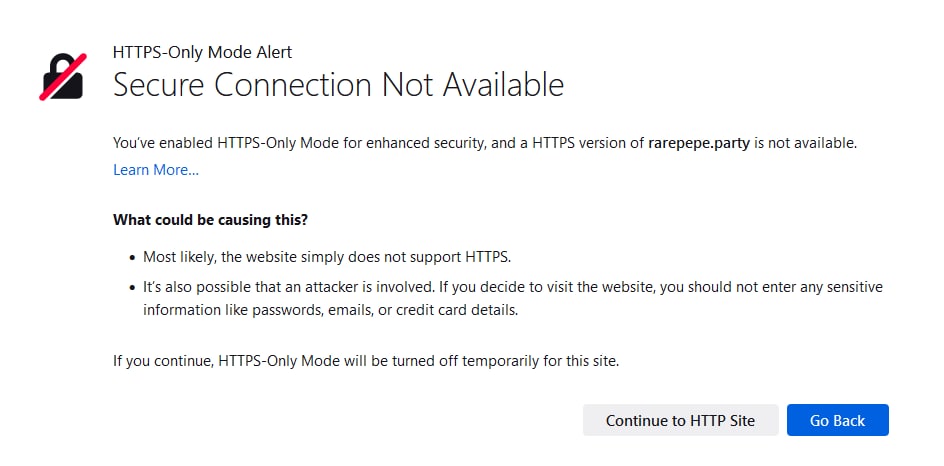Click the Secure Connection Not Available heading
The image size is (944, 466).
[338, 85]
